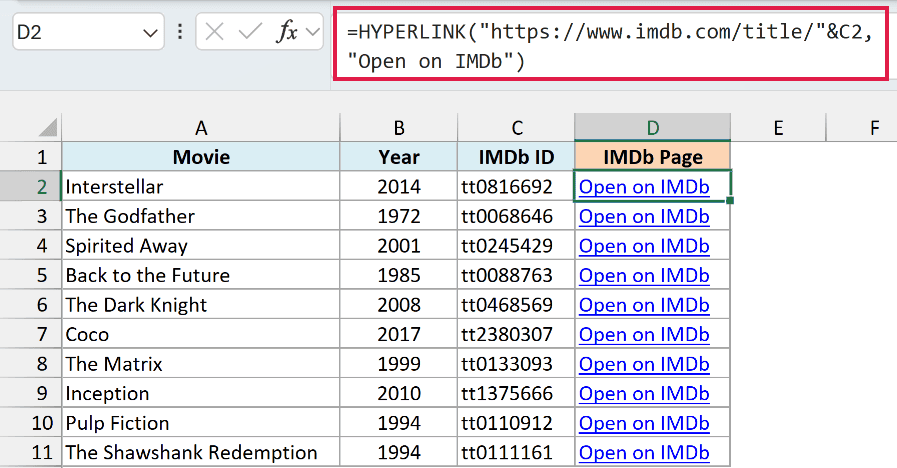Click inside the HYPERLINK formula text box

point(610,44)
